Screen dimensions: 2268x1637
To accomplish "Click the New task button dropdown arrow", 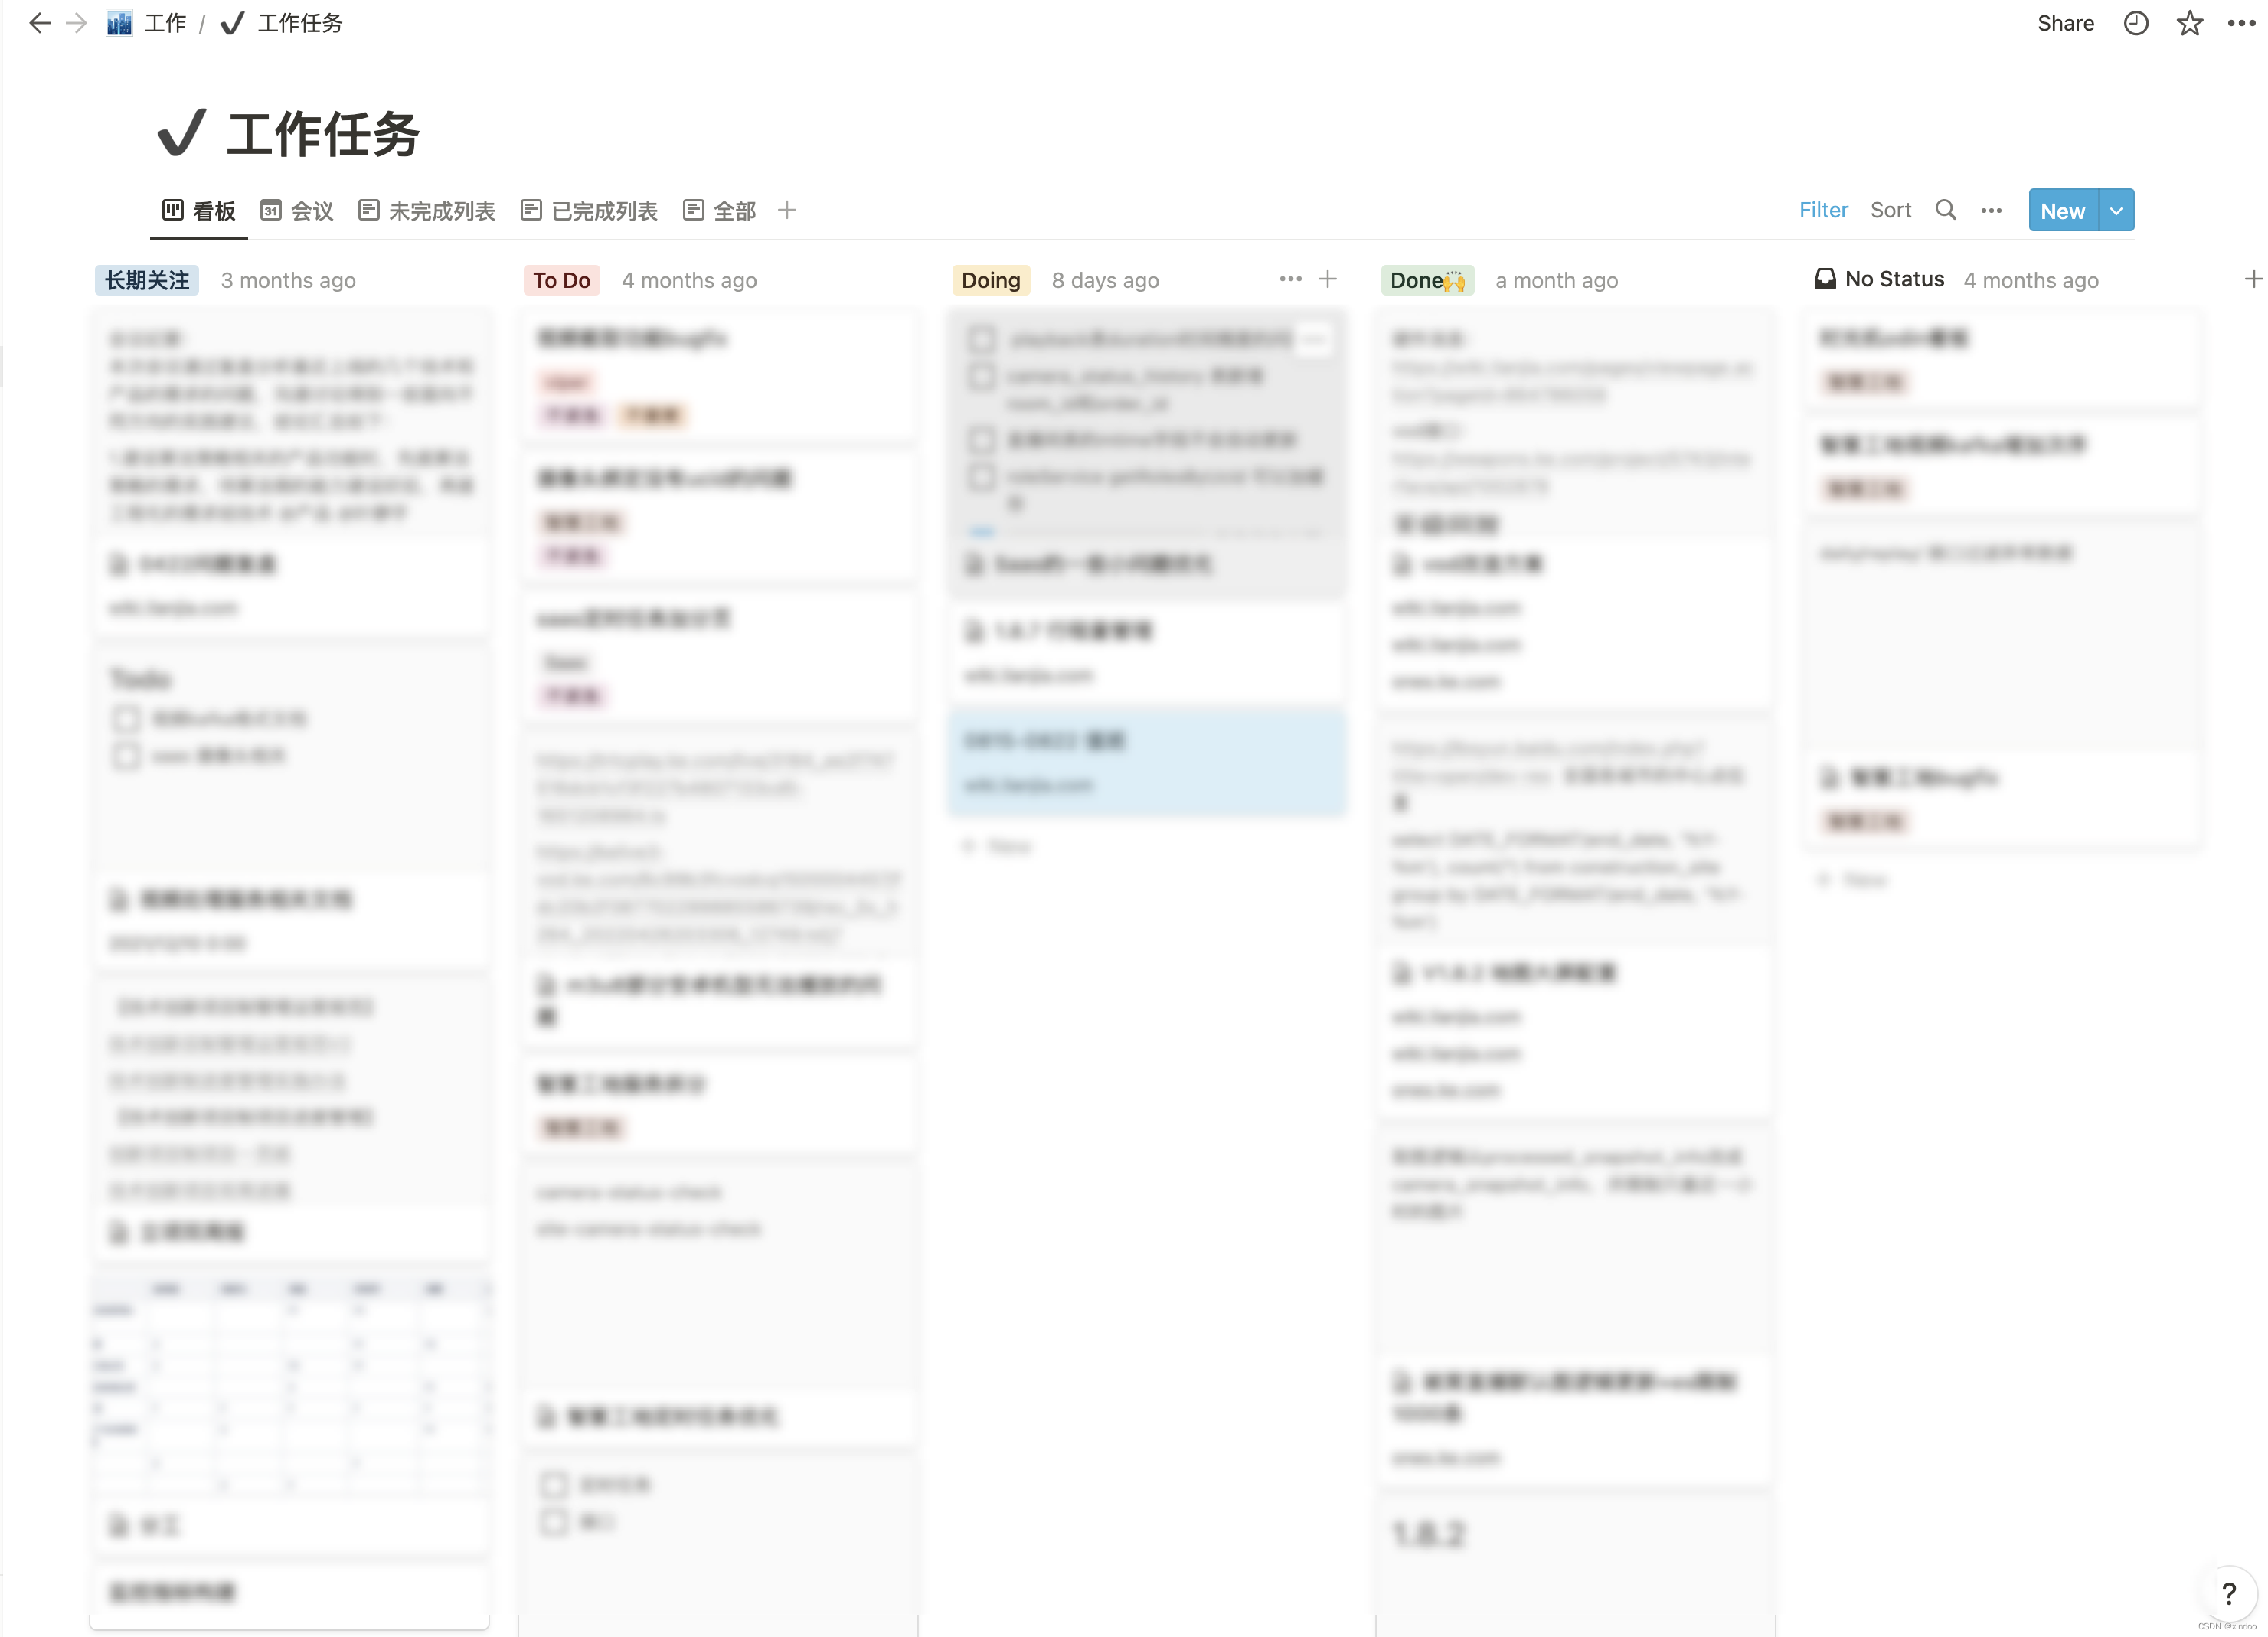I will point(2113,210).
